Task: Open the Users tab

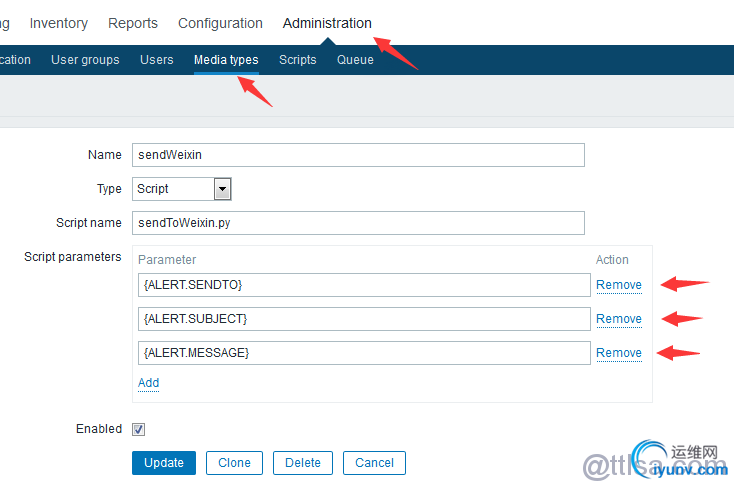Action: tap(157, 60)
